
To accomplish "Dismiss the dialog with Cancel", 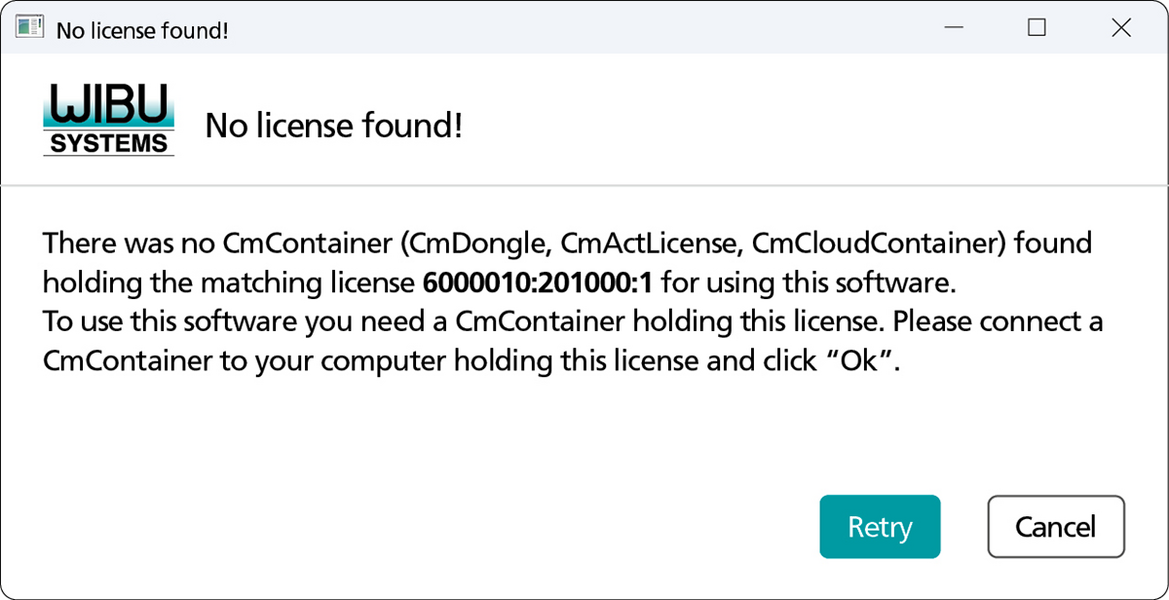I will pyautogui.click(x=1056, y=527).
